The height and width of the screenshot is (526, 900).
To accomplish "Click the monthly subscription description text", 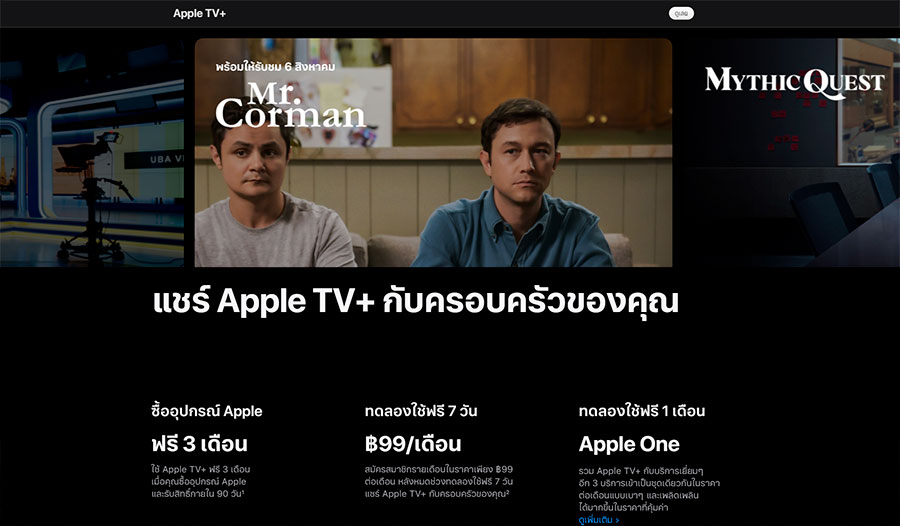I will point(439,481).
